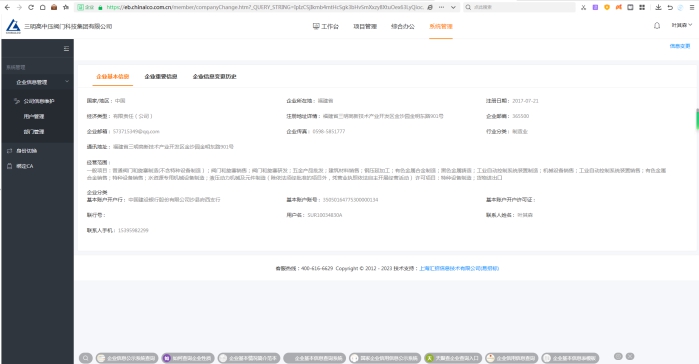
Task: Click the browser search input field
Action: pos(519,7)
